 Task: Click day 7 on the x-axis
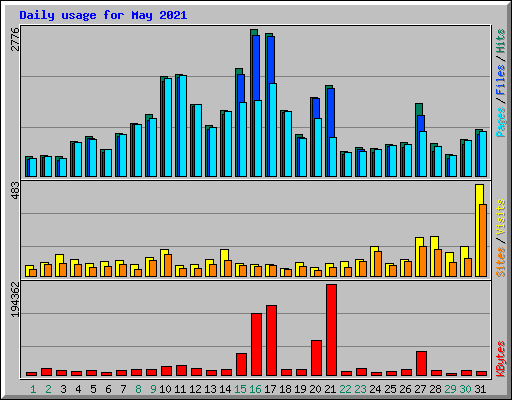pyautogui.click(x=123, y=389)
